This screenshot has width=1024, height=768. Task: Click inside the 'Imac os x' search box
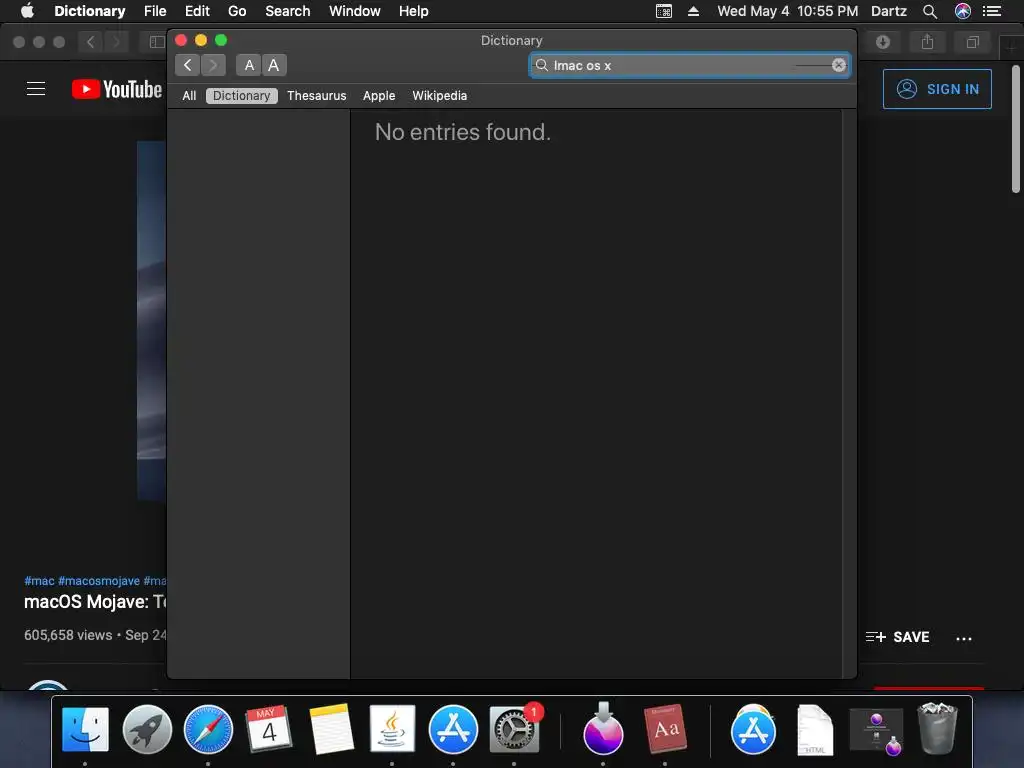(690, 65)
